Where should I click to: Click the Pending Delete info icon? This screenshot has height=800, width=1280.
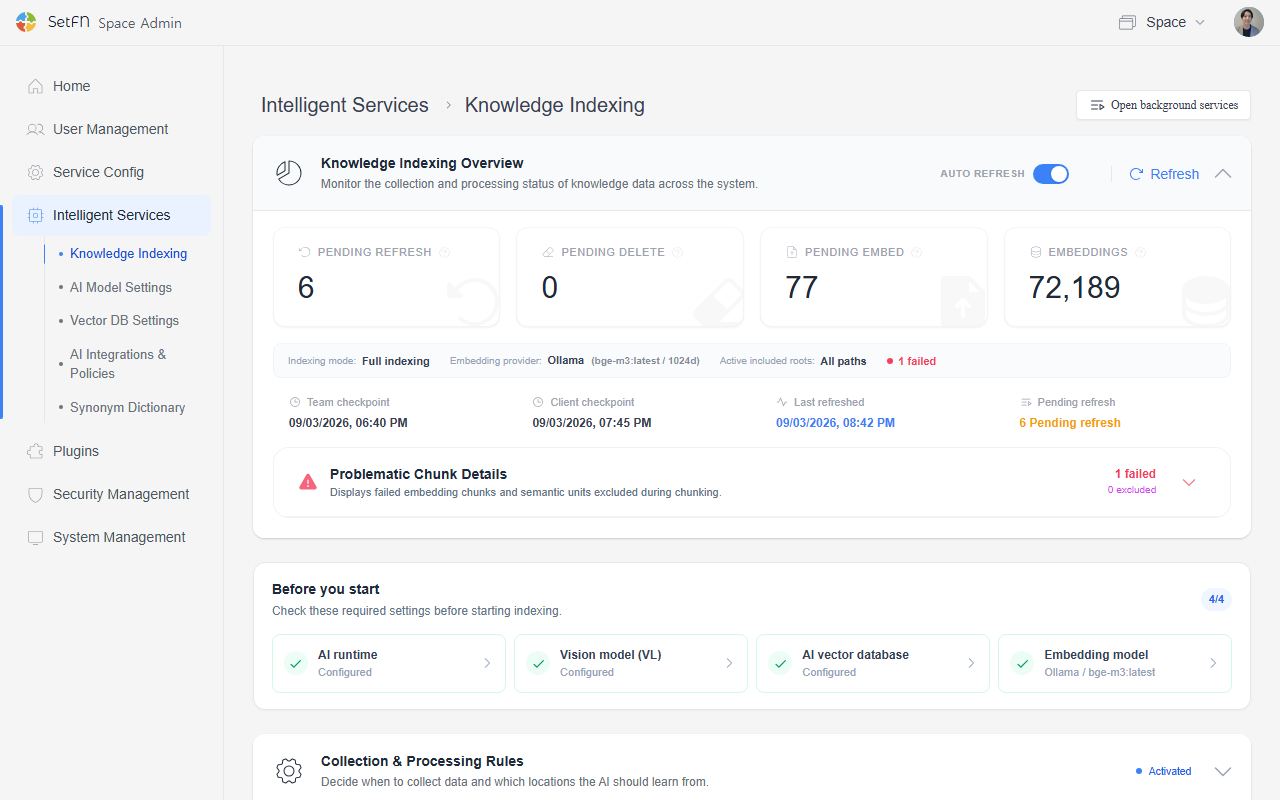677,252
